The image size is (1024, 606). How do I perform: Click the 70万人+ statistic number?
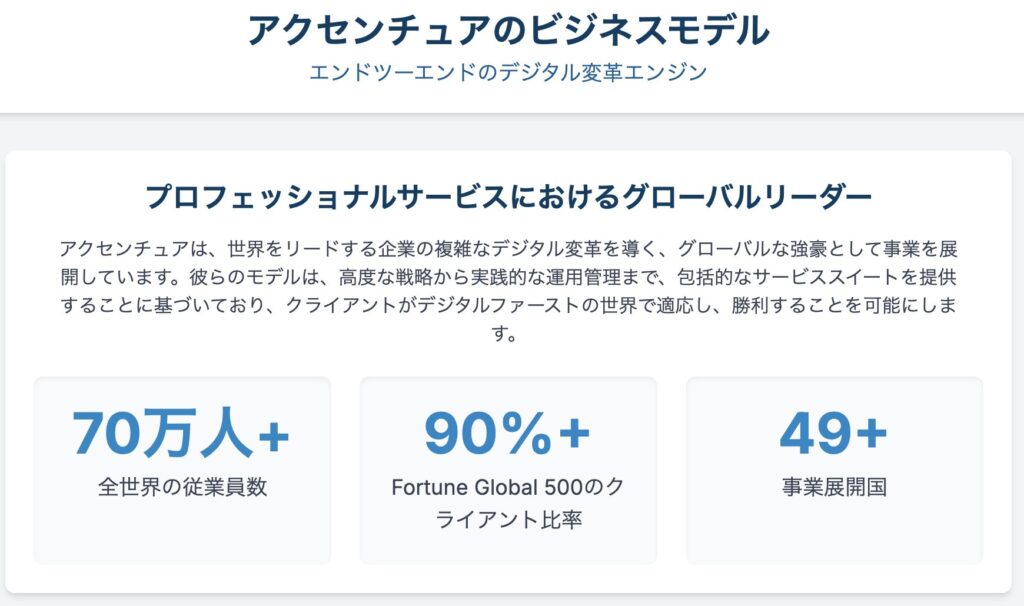[x=181, y=434]
